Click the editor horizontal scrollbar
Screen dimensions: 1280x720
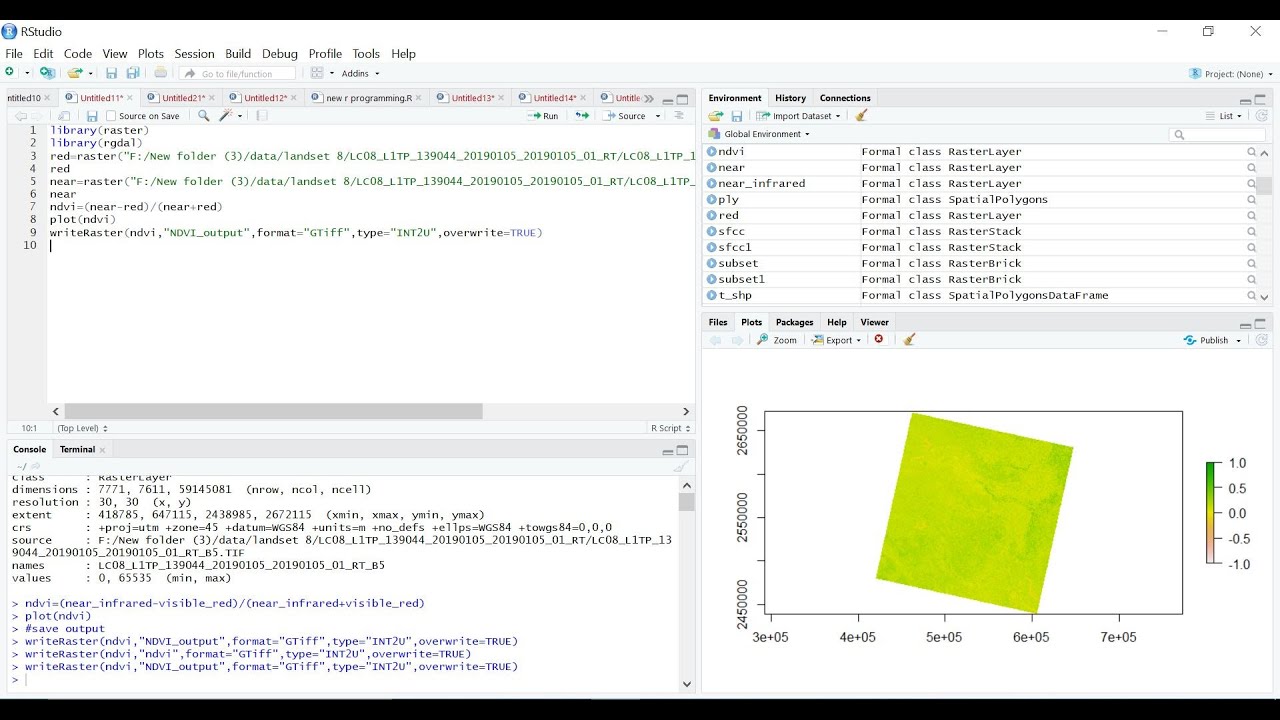tap(273, 411)
